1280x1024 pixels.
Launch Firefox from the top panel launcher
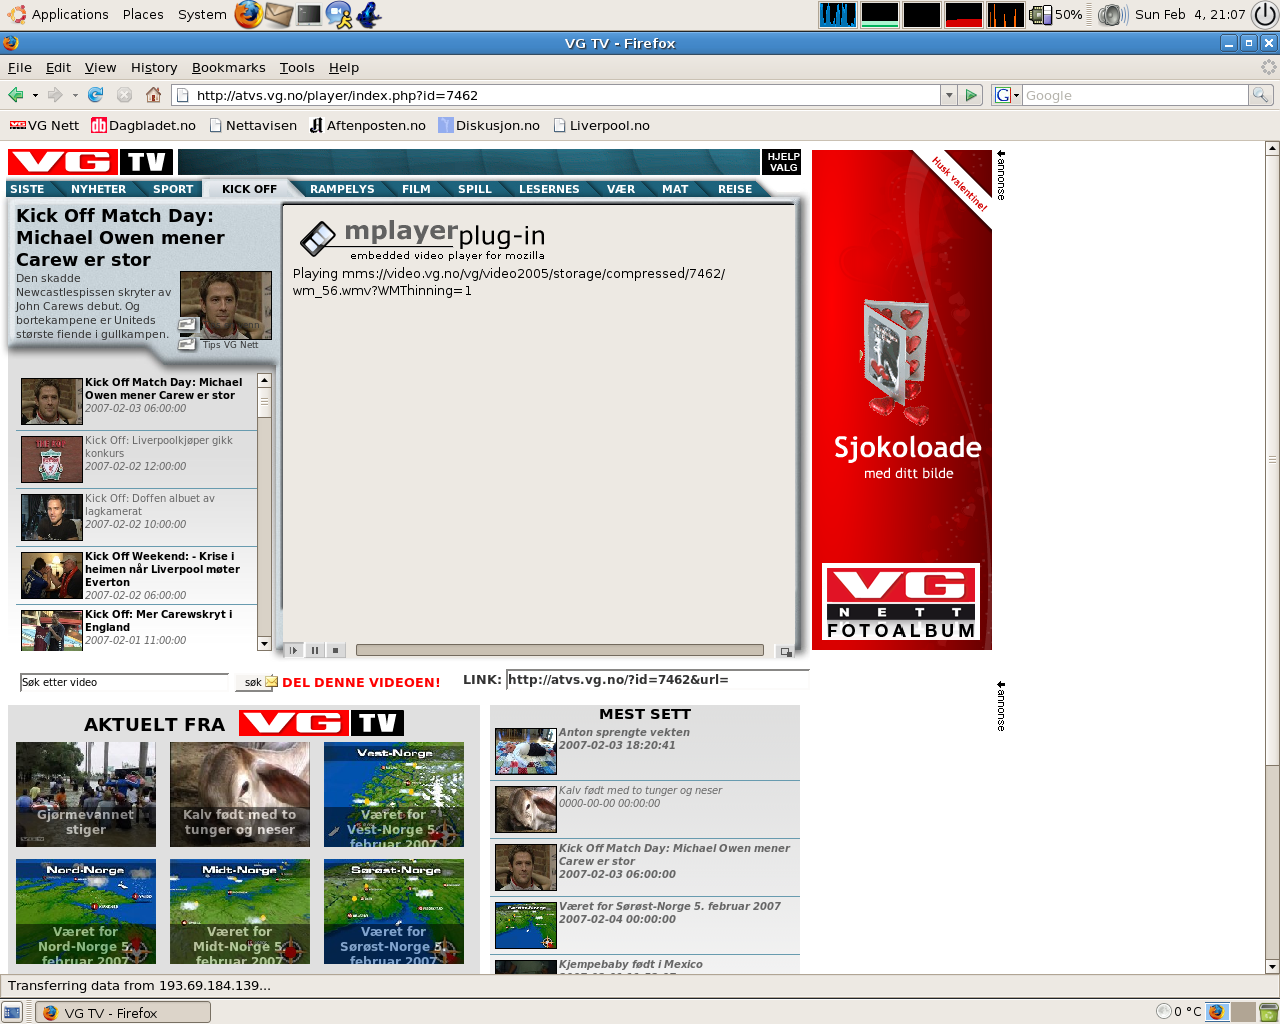(249, 14)
